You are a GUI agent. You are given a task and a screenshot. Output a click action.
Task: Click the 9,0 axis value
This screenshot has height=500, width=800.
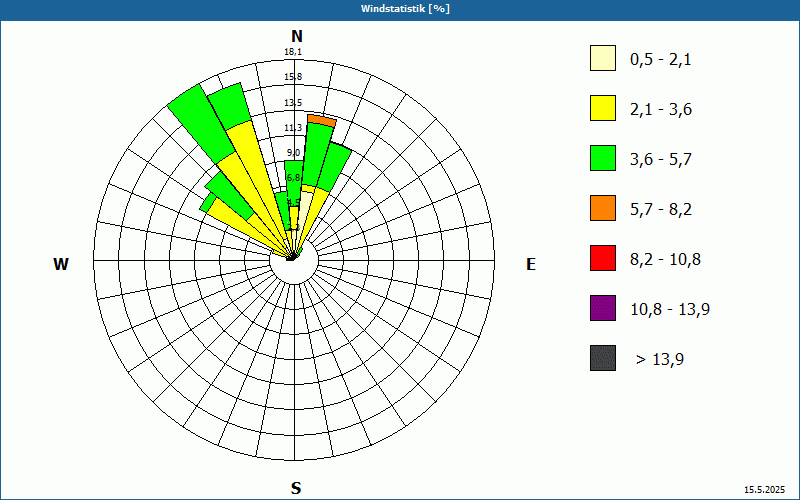click(293, 153)
